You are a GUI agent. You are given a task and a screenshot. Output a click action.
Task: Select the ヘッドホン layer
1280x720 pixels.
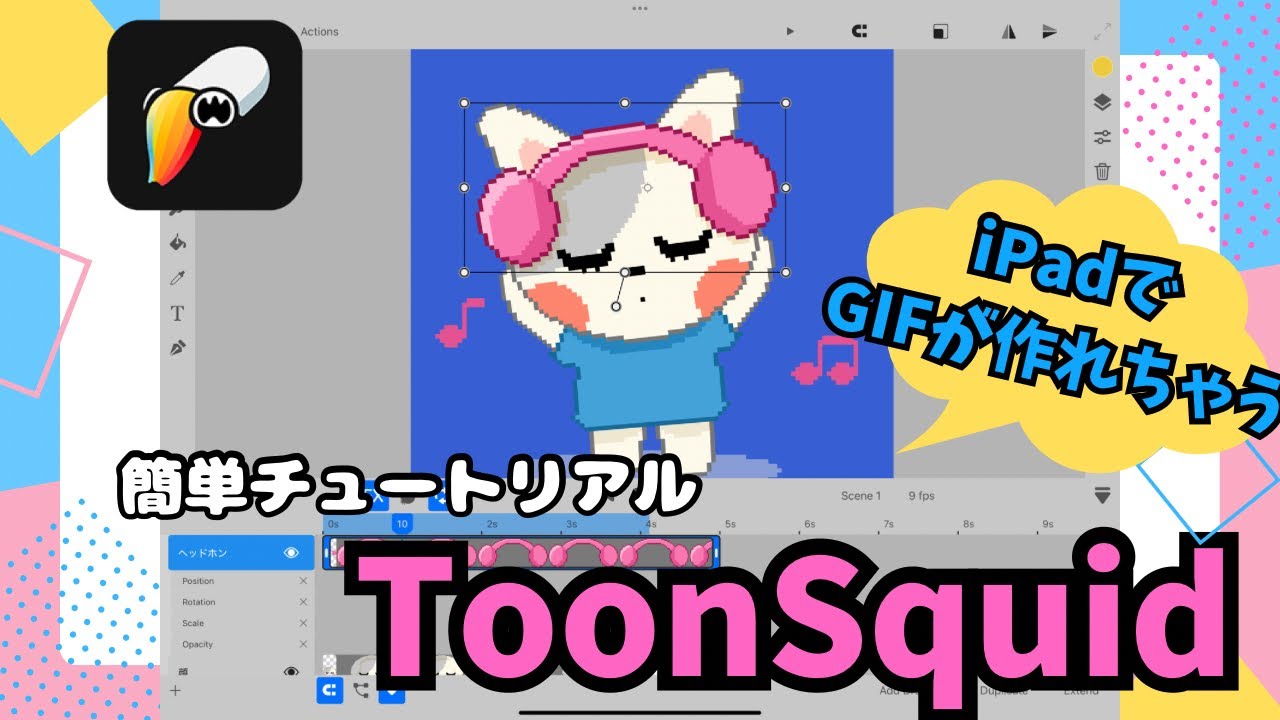tap(241, 552)
